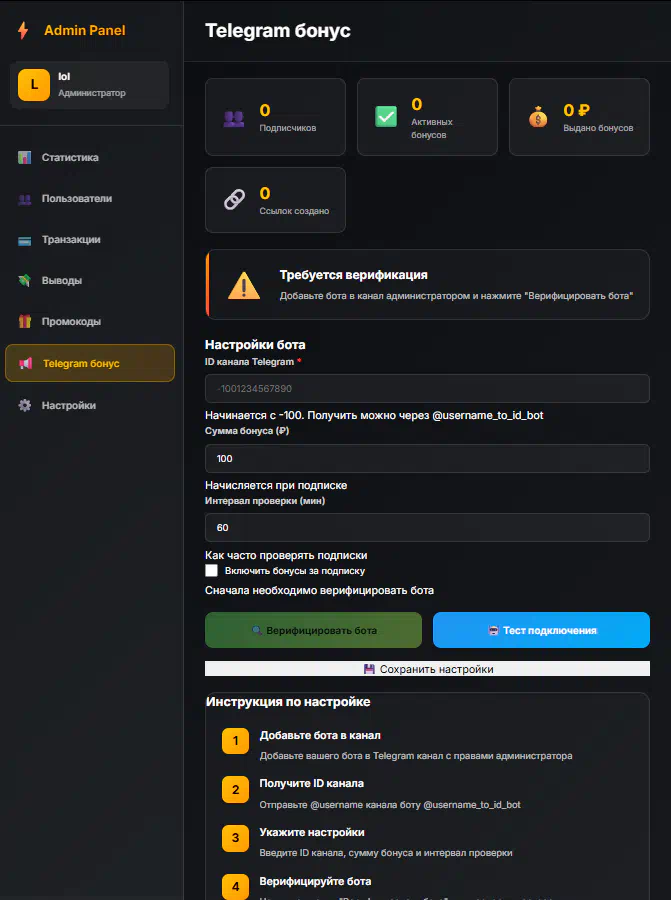
Task: Click the users icon beside Пользователи
Action: (25, 199)
